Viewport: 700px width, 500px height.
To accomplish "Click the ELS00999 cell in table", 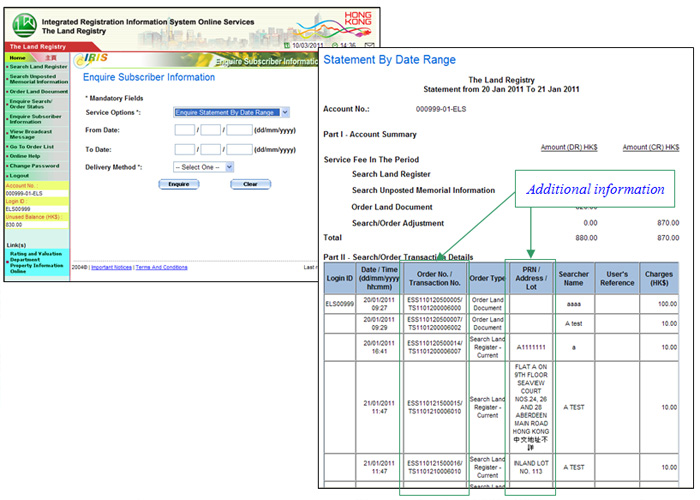I will (x=339, y=304).
